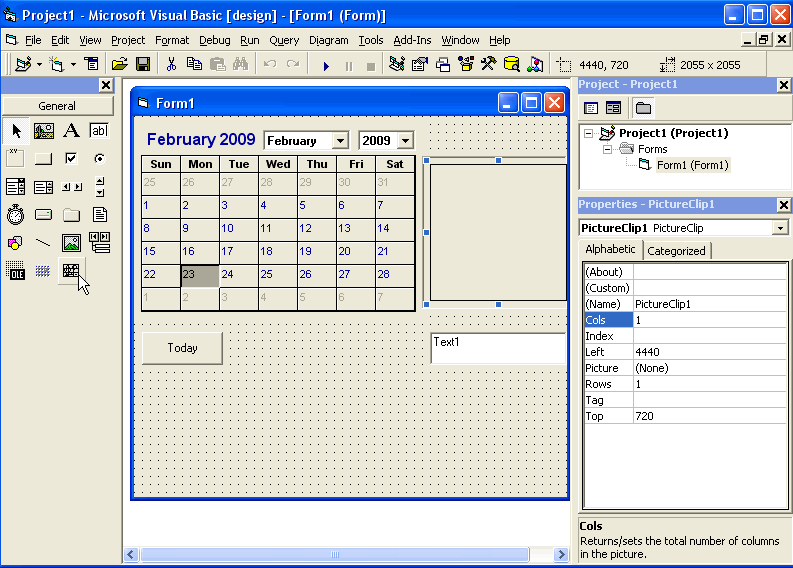The width and height of the screenshot is (793, 568).
Task: Click View Code in Project panel
Action: coord(591,108)
